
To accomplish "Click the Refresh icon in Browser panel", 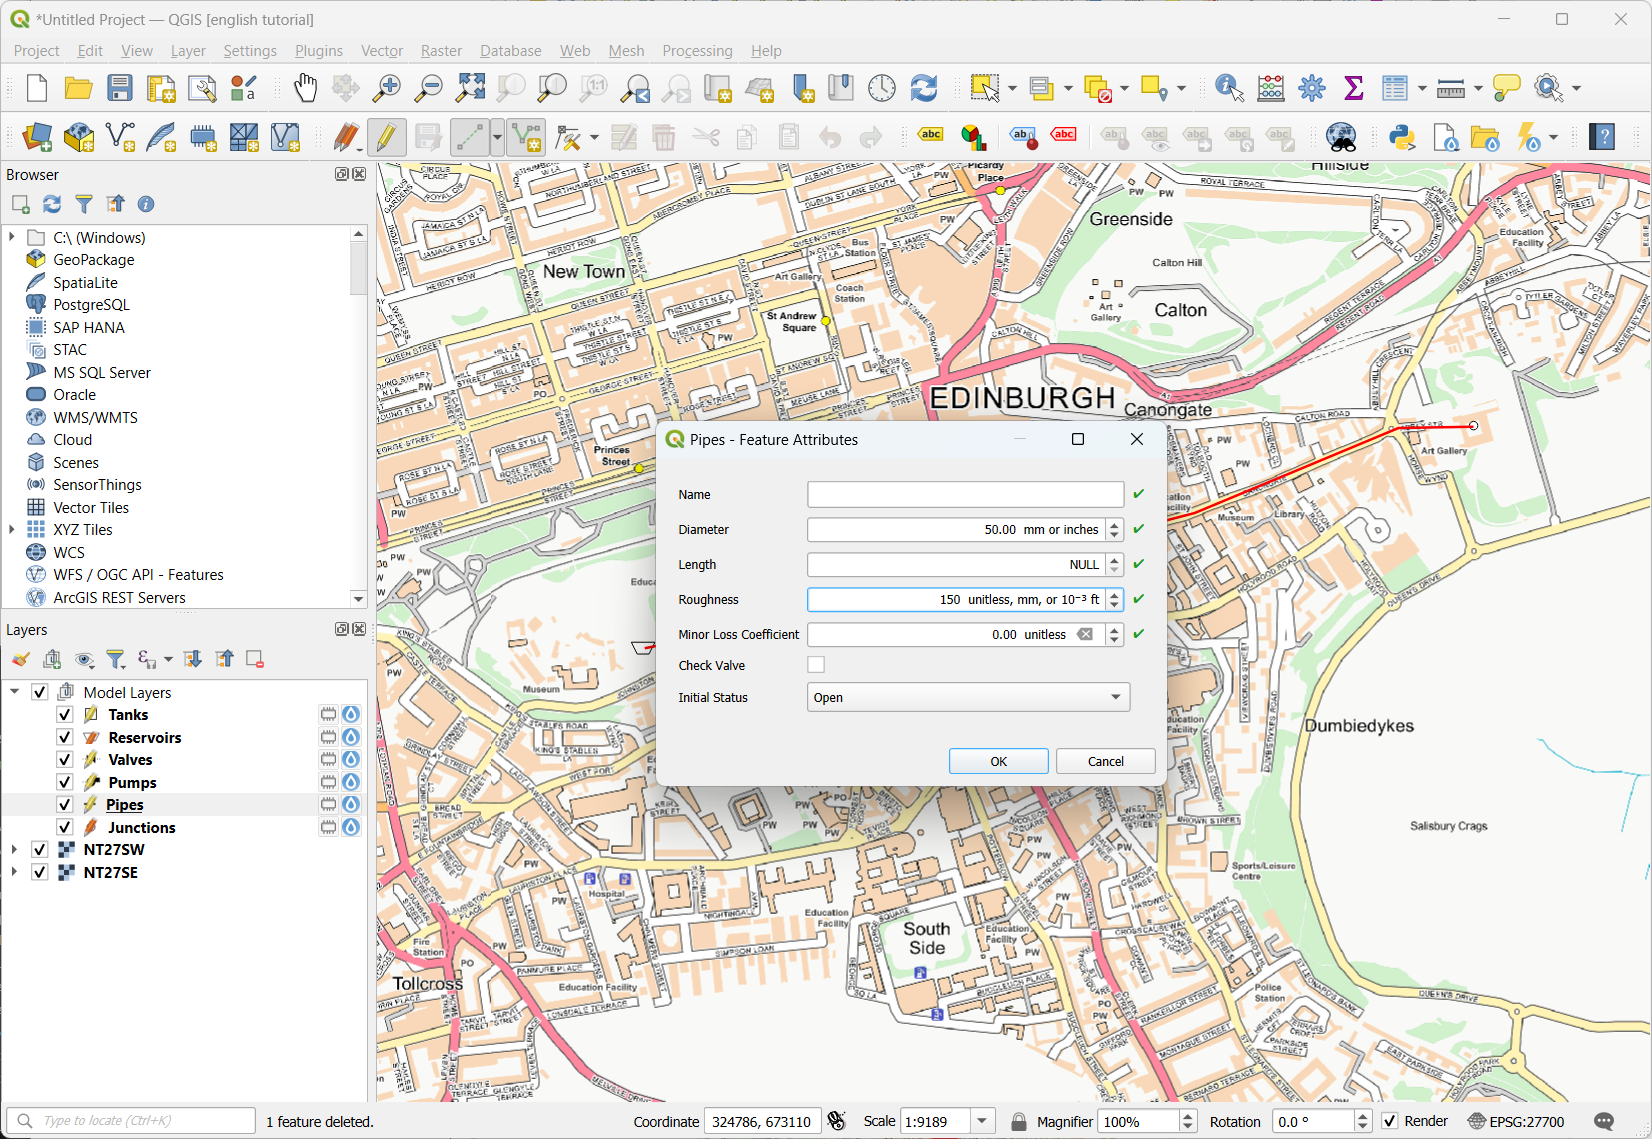I will [52, 204].
